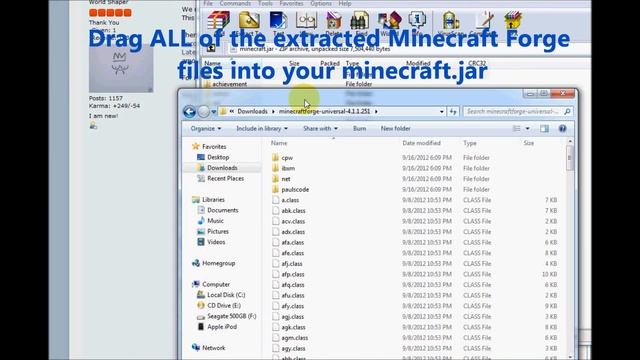640x360 pixels.
Task: Click the scroll up arrow in file list
Action: click(570, 142)
